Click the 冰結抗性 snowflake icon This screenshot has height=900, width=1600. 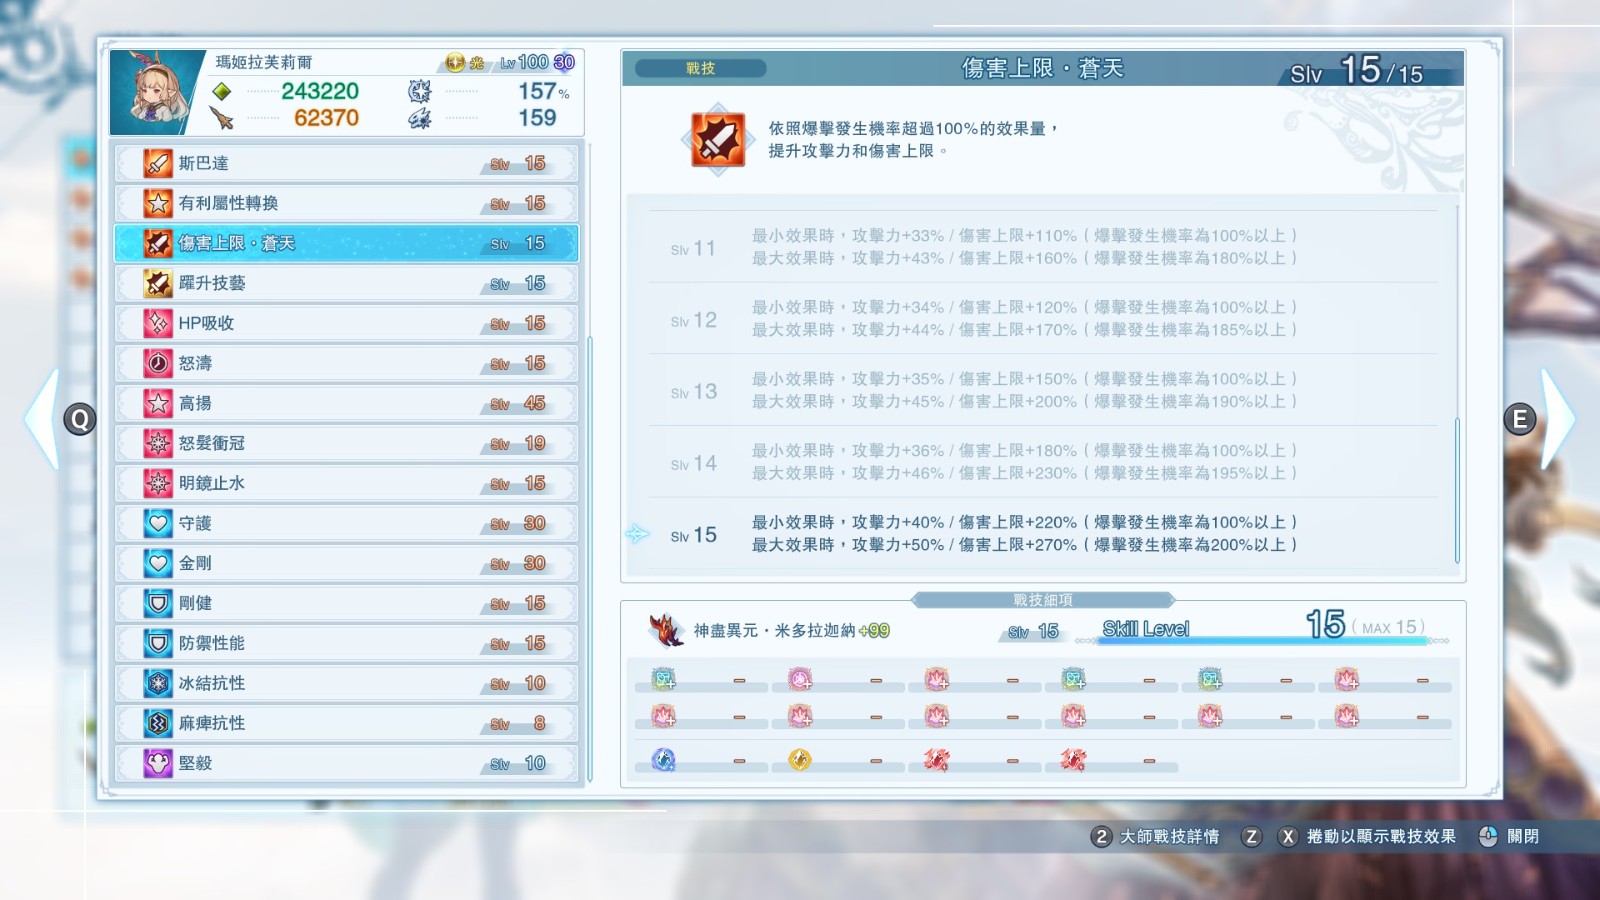(158, 683)
